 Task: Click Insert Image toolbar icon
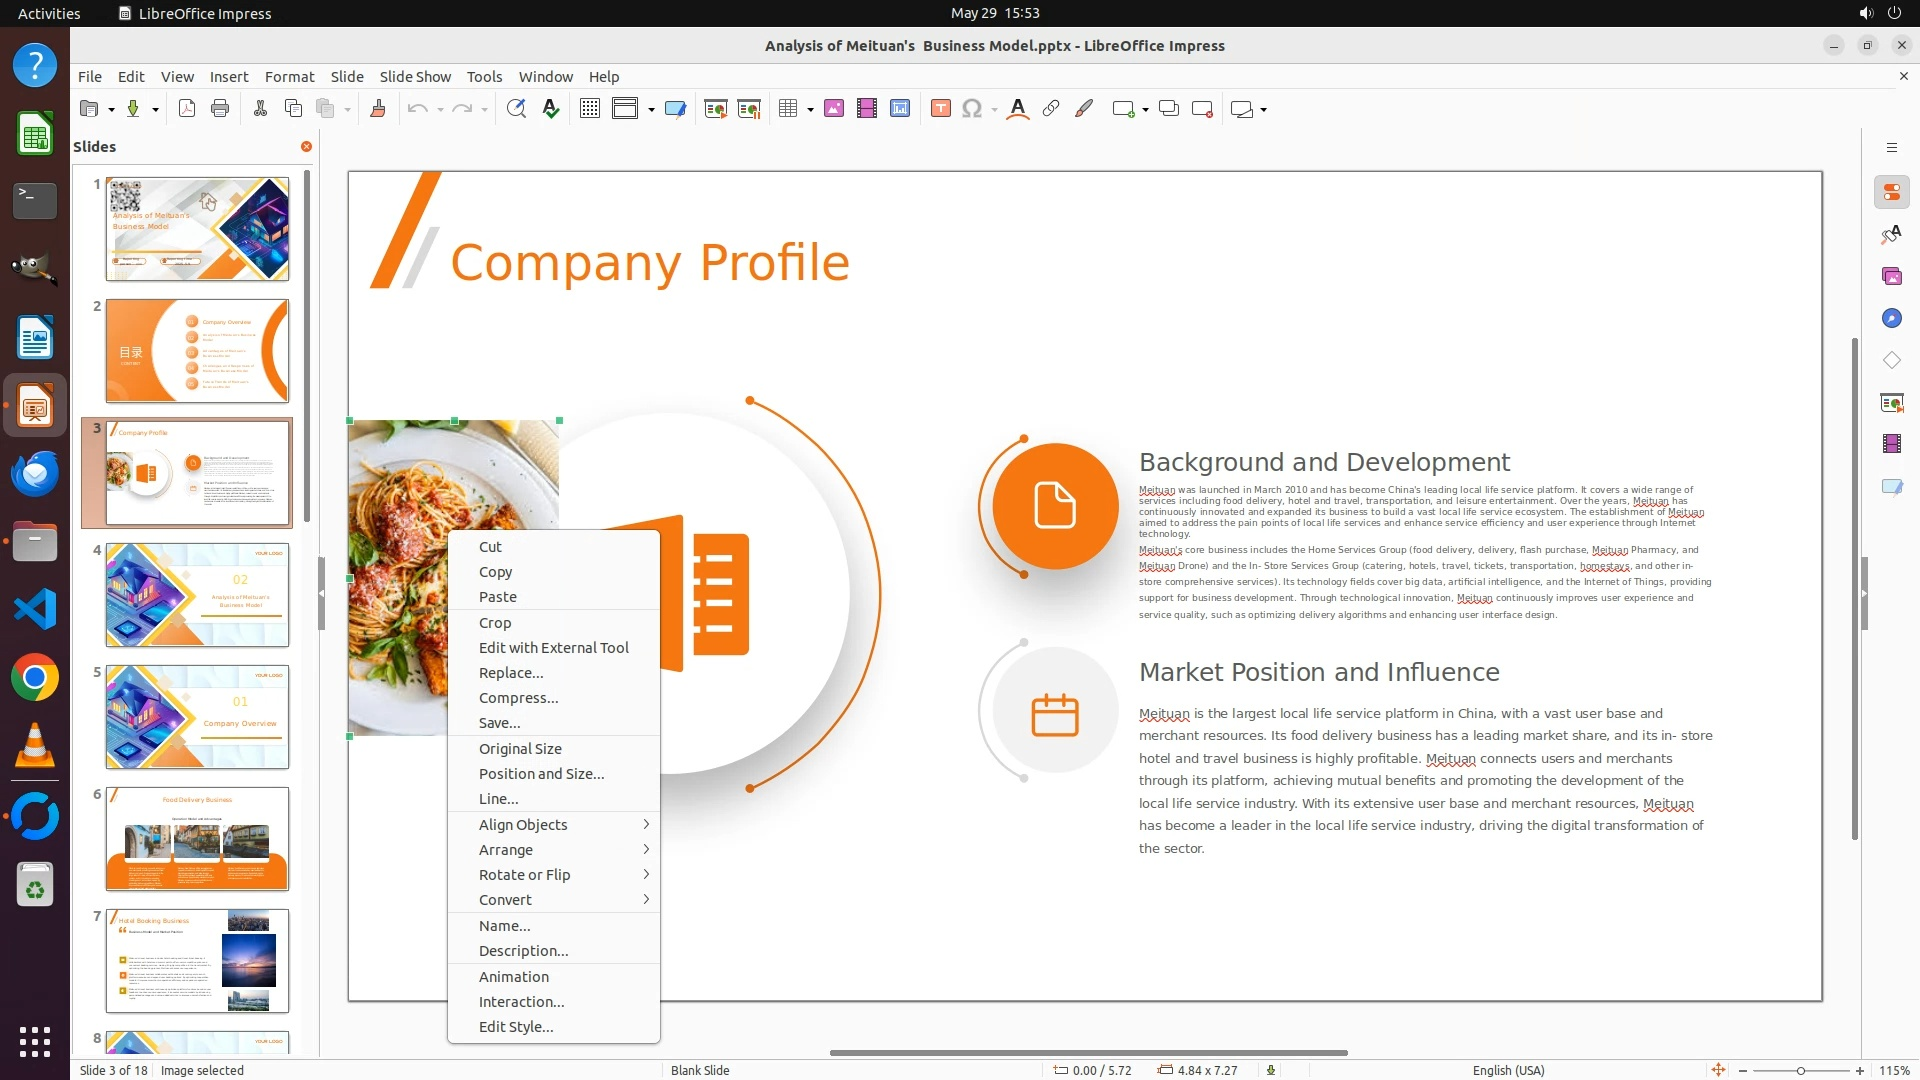click(834, 109)
